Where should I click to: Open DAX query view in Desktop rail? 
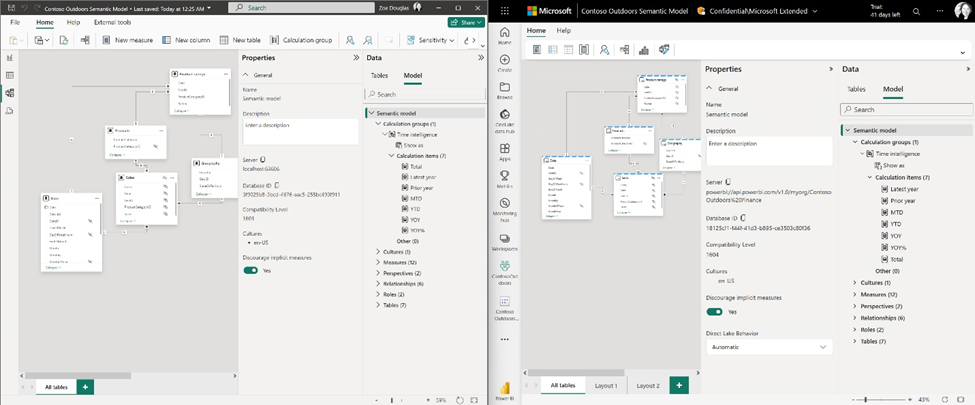tap(9, 111)
